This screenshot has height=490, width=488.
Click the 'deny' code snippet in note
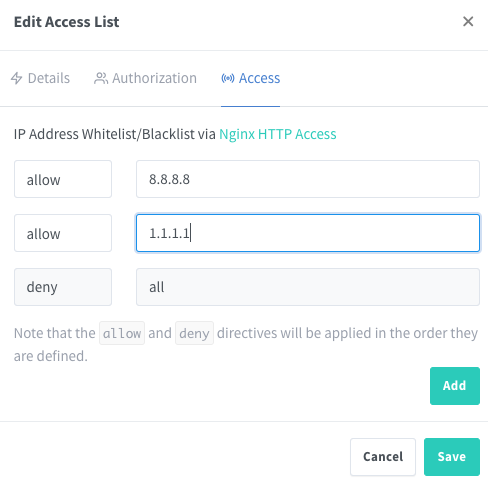[194, 333]
